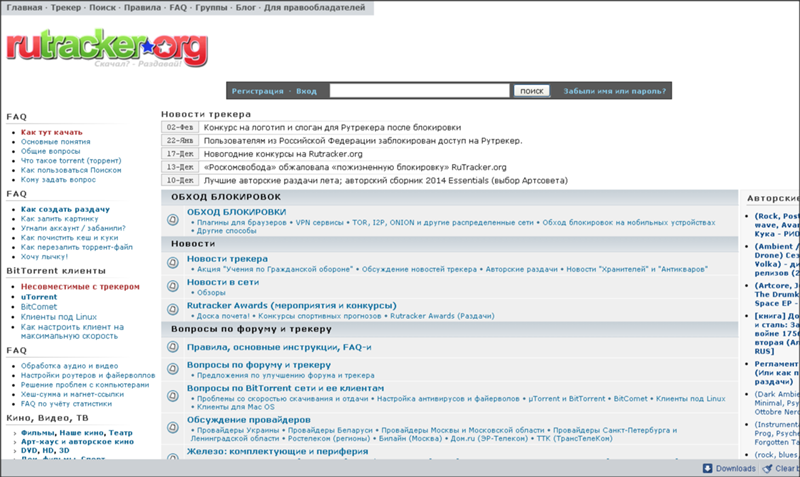800x477 pixels.
Task: Open uTorrent client link
Action: (39, 297)
